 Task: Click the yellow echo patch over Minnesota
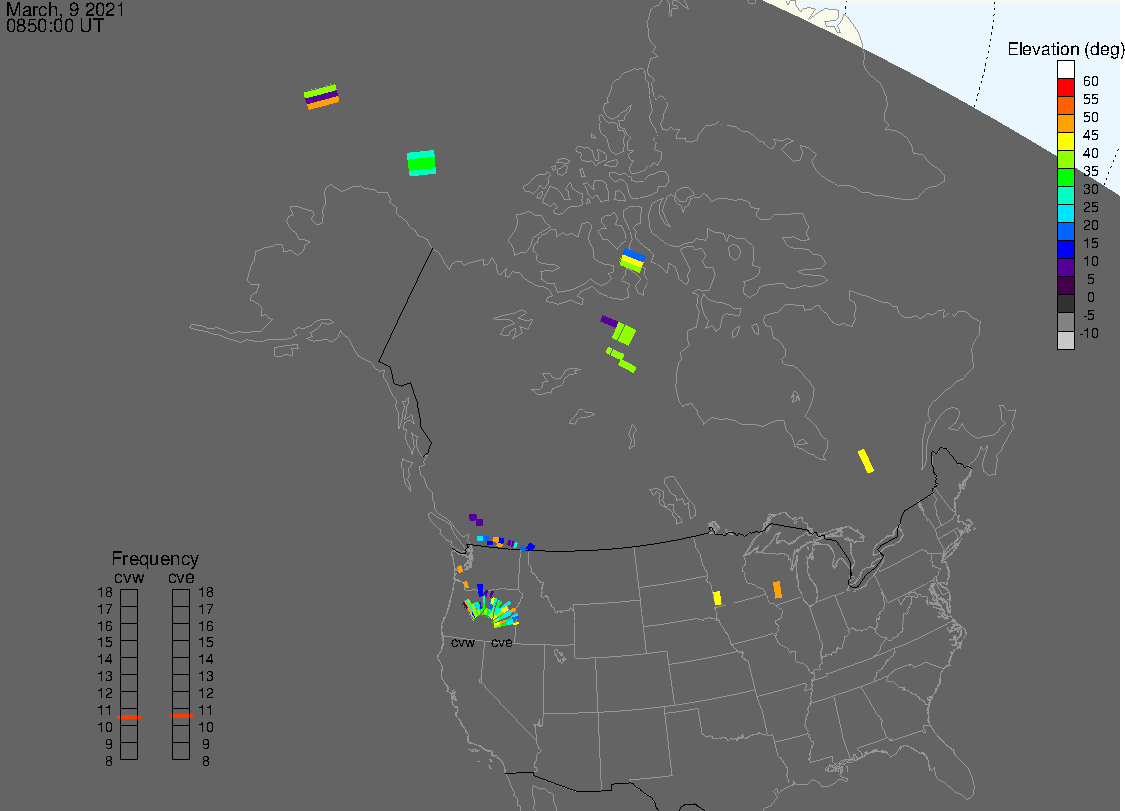tap(717, 598)
